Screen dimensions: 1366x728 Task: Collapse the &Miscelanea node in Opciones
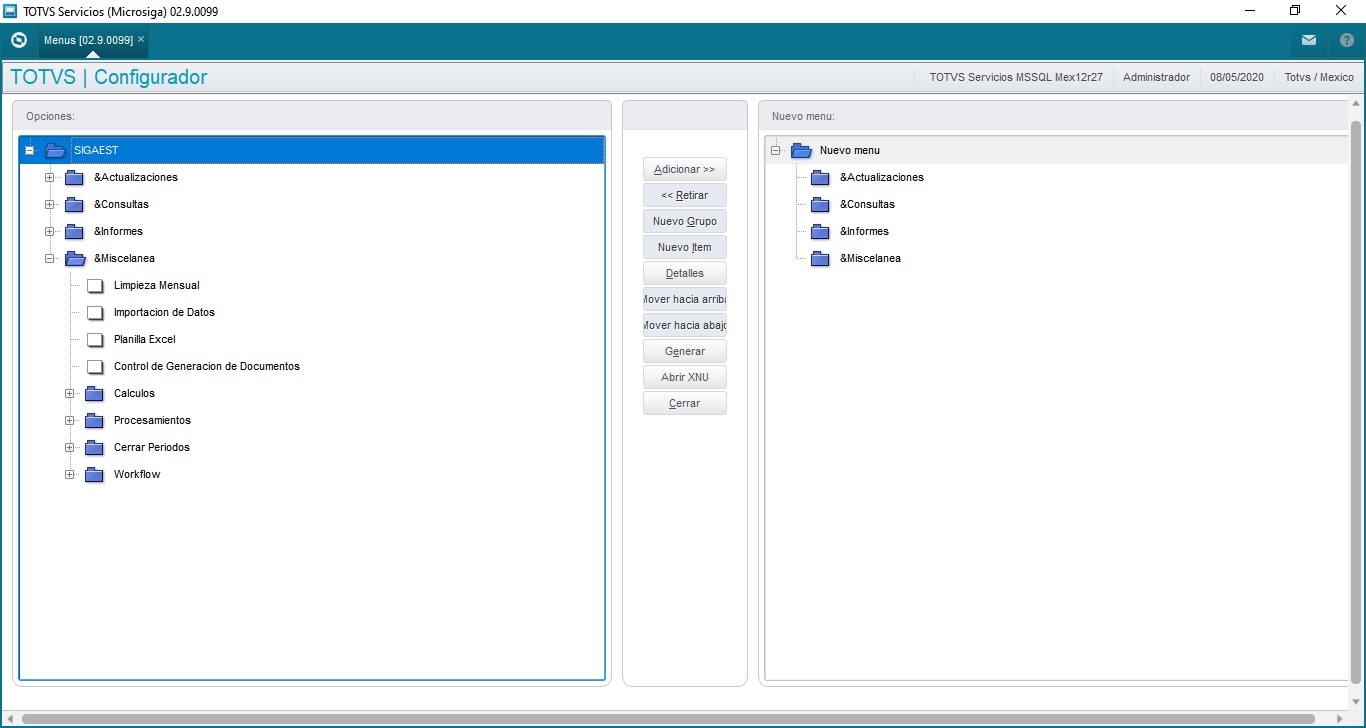point(50,258)
